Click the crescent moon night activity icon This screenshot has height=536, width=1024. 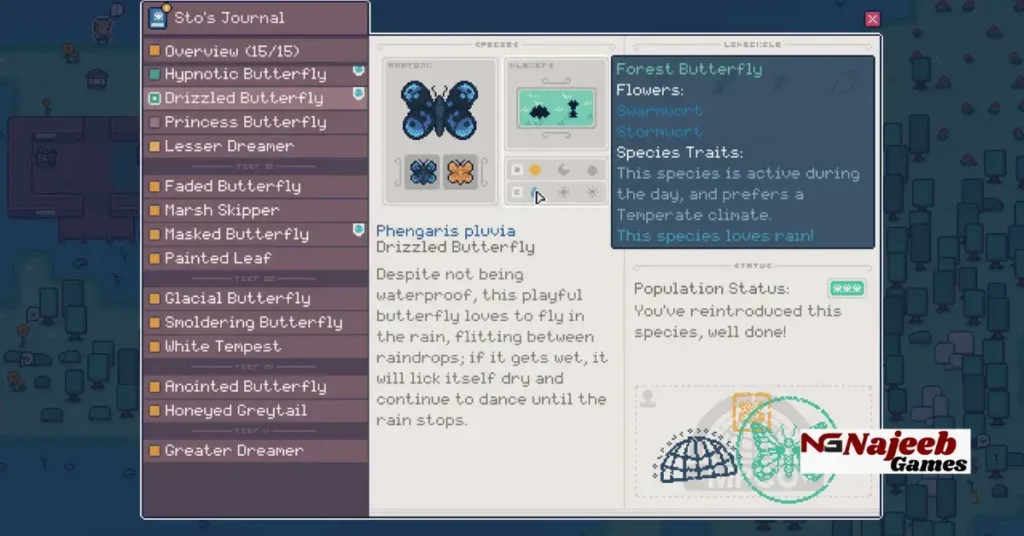564,170
